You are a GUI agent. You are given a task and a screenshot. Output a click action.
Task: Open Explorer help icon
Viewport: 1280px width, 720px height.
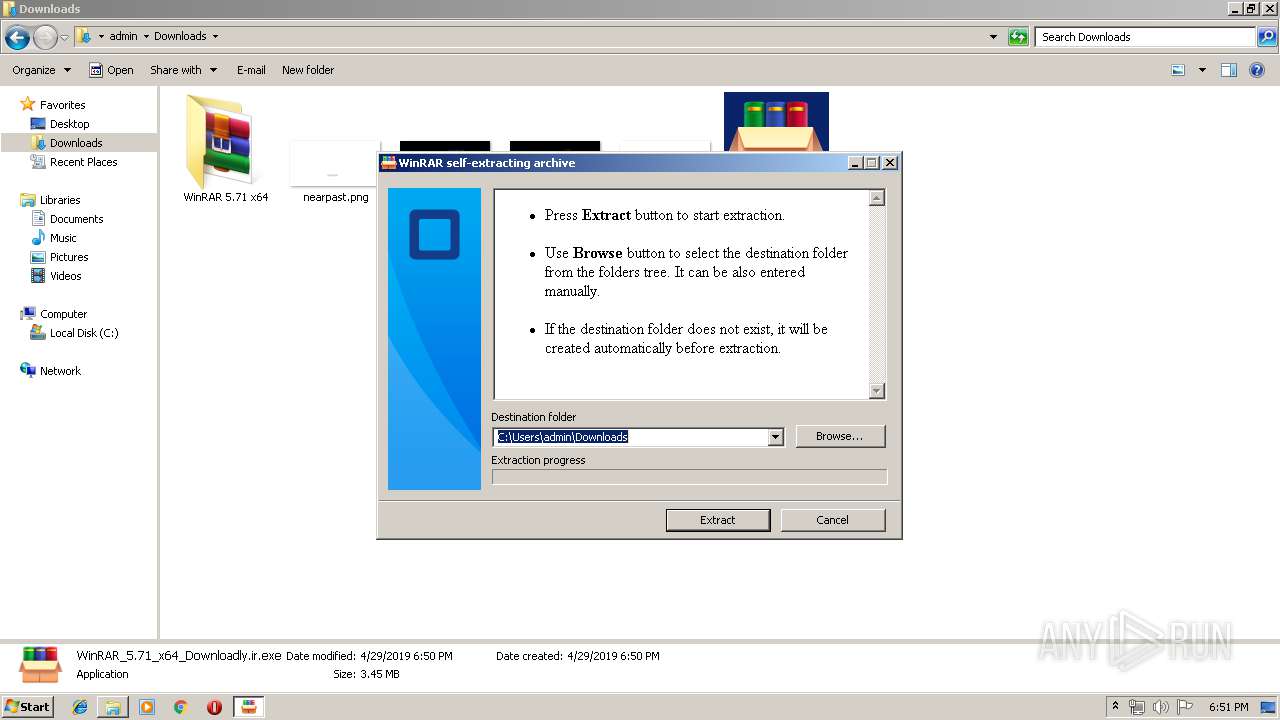click(1257, 70)
